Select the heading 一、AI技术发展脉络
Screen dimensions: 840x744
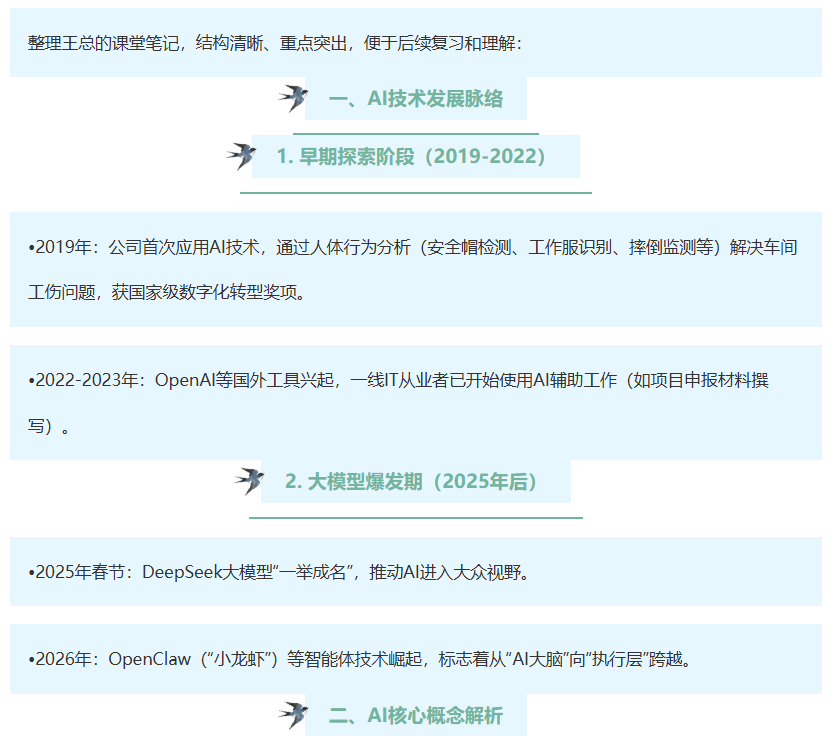415,99
